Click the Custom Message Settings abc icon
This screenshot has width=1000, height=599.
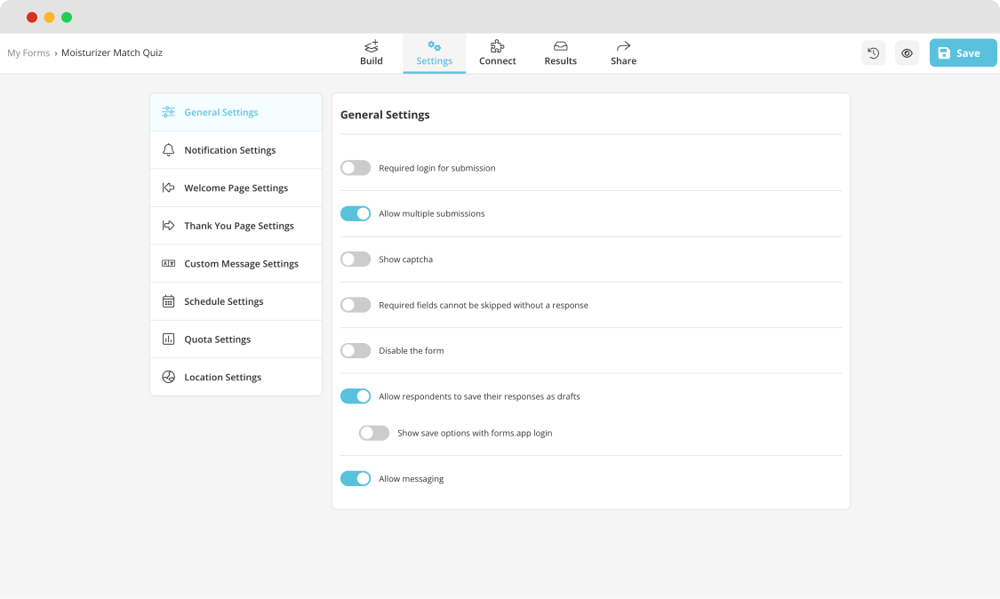(x=169, y=263)
